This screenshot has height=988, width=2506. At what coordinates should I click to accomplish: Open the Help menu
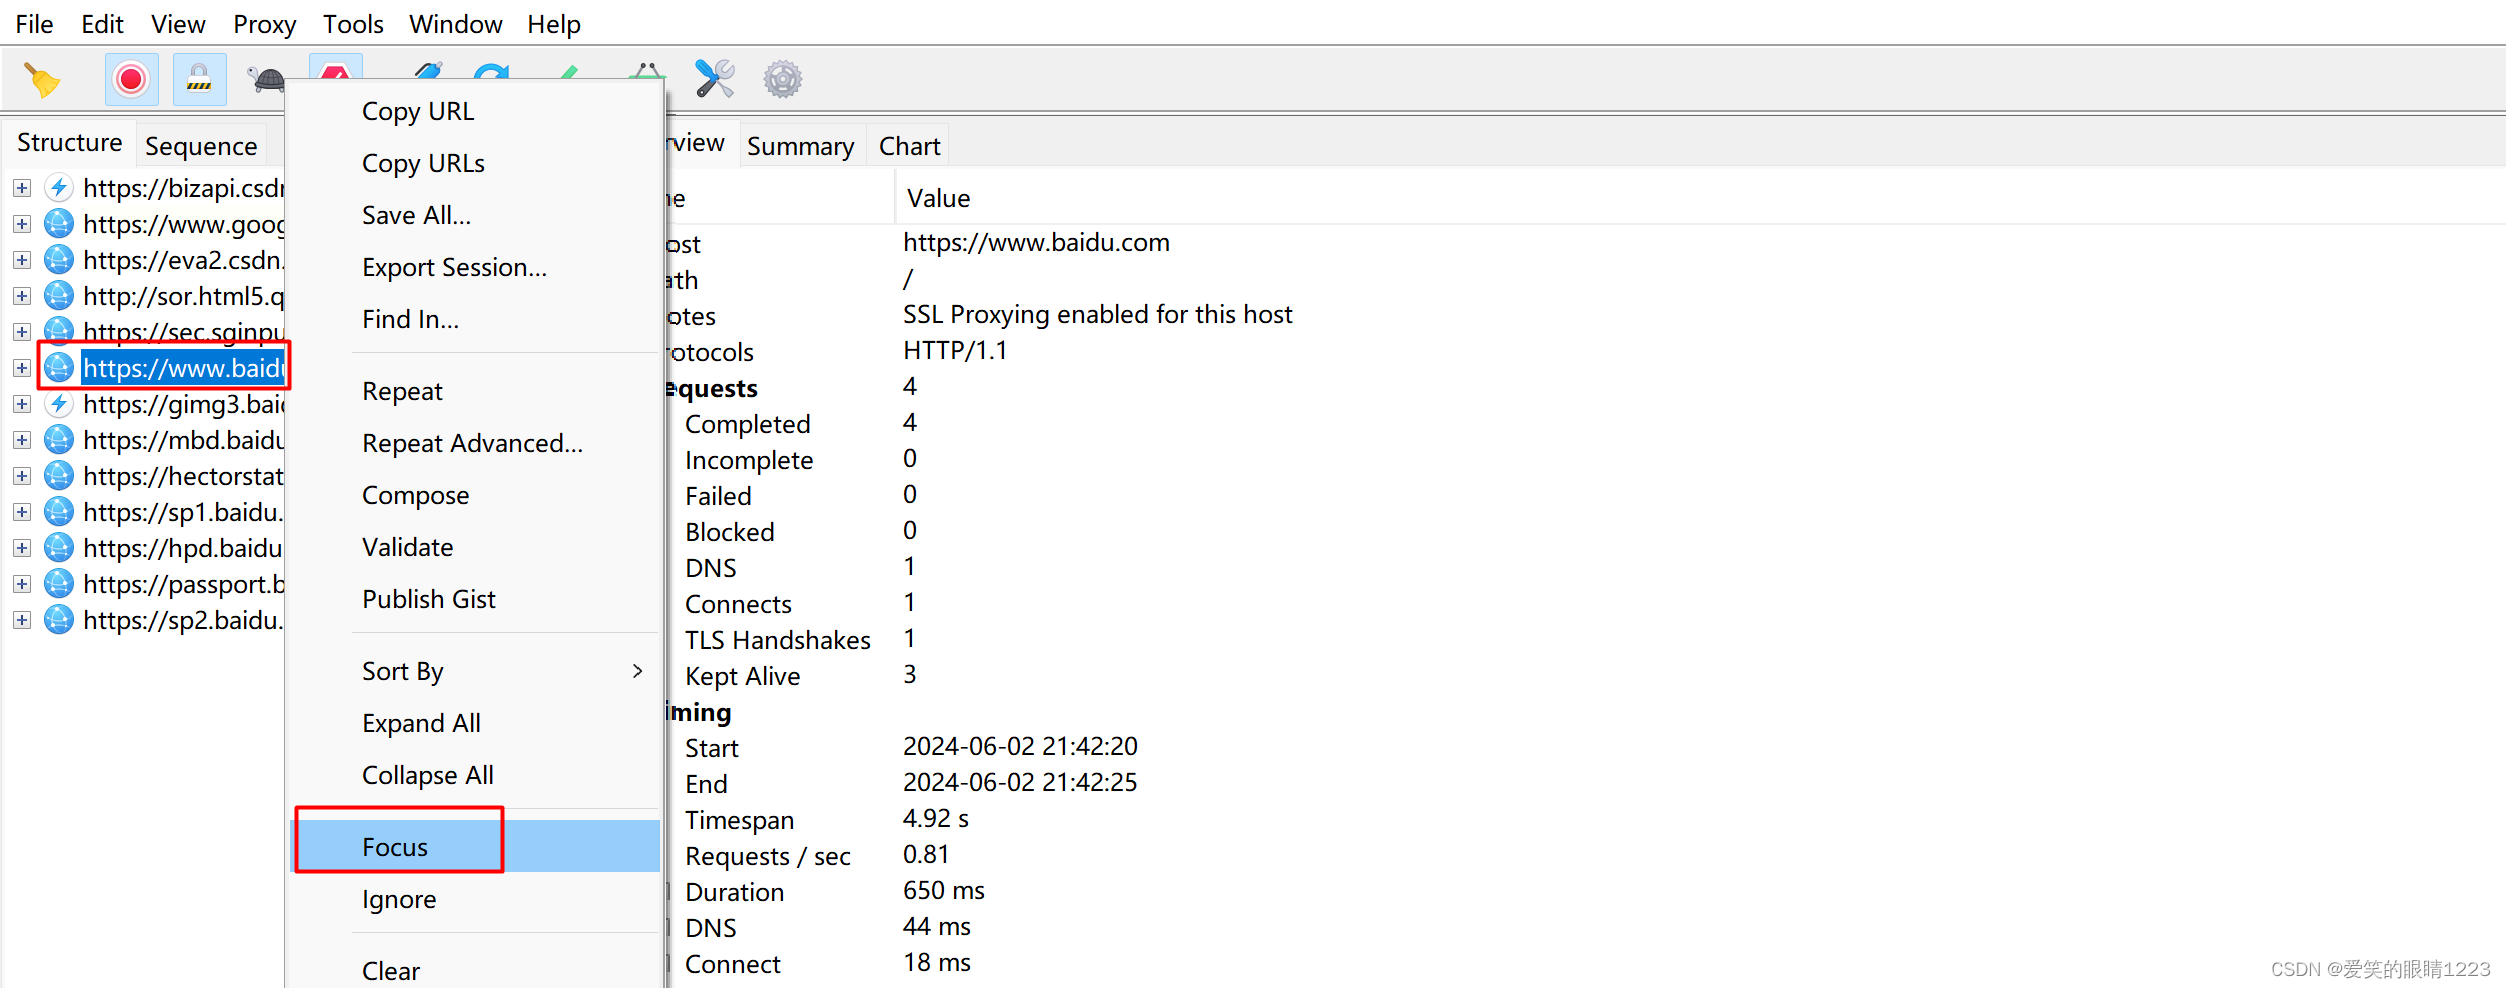point(554,24)
